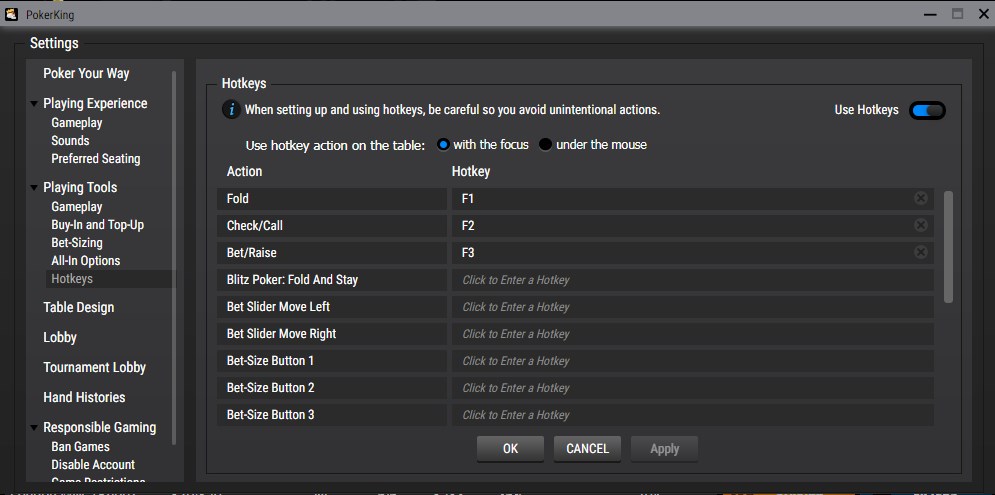
Task: Open the Disable Account page
Action: (x=93, y=465)
